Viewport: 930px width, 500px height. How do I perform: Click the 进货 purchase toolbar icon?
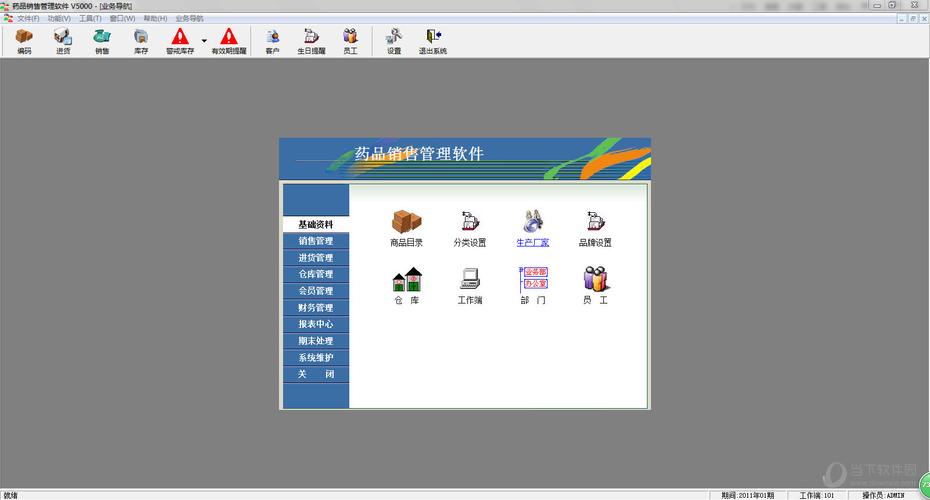tap(63, 42)
